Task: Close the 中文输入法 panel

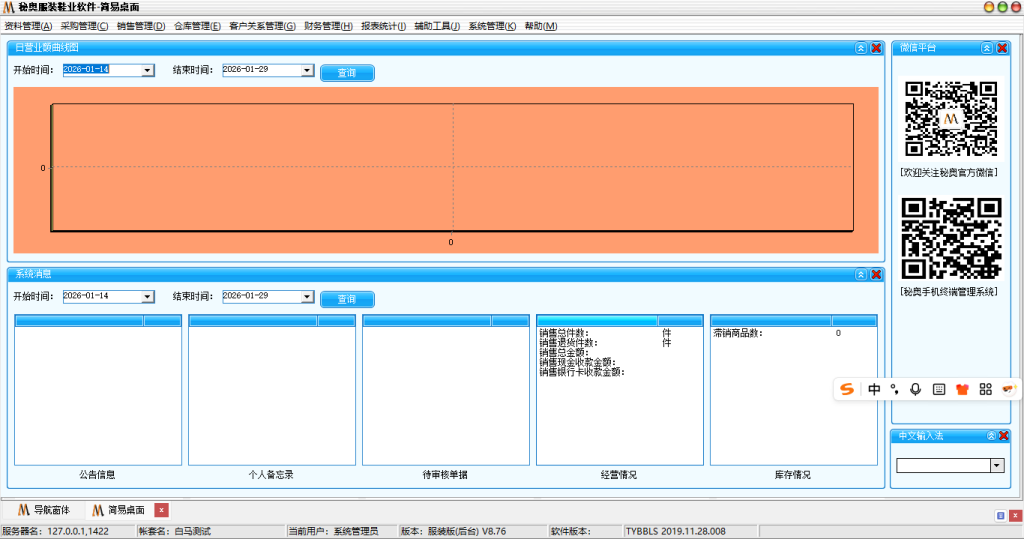Action: (1003, 436)
